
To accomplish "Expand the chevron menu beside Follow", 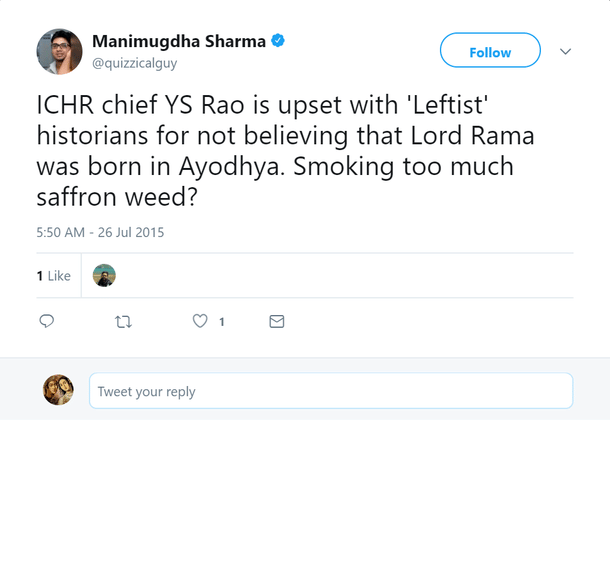I will point(565,51).
